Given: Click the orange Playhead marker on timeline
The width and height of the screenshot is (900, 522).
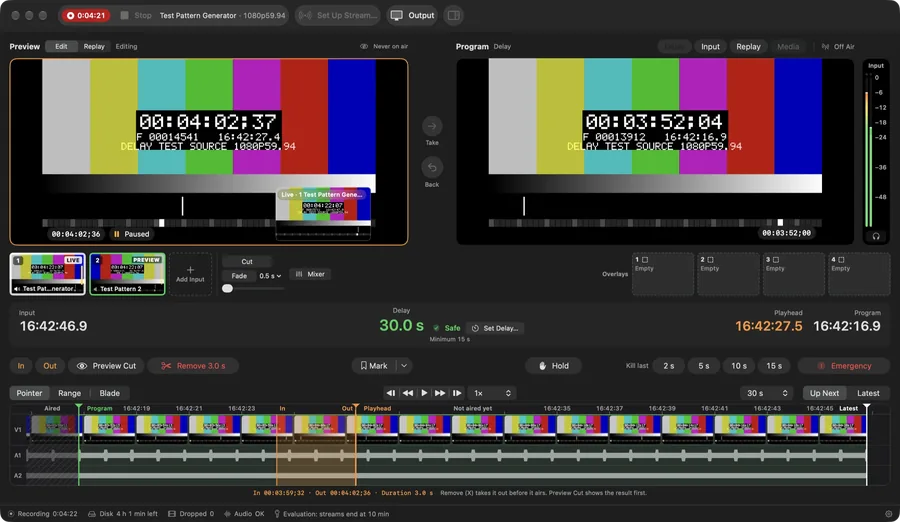Looking at the screenshot, I should pos(356,408).
